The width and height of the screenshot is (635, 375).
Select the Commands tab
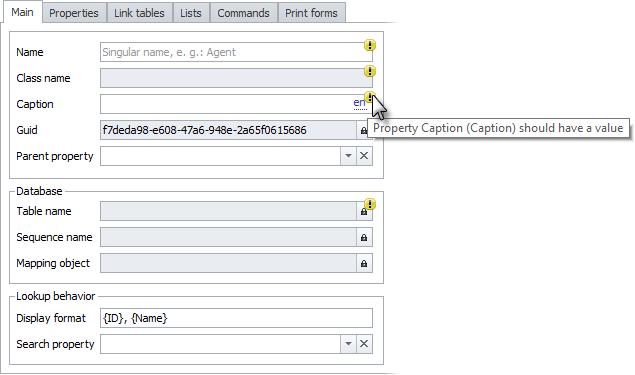[x=243, y=13]
